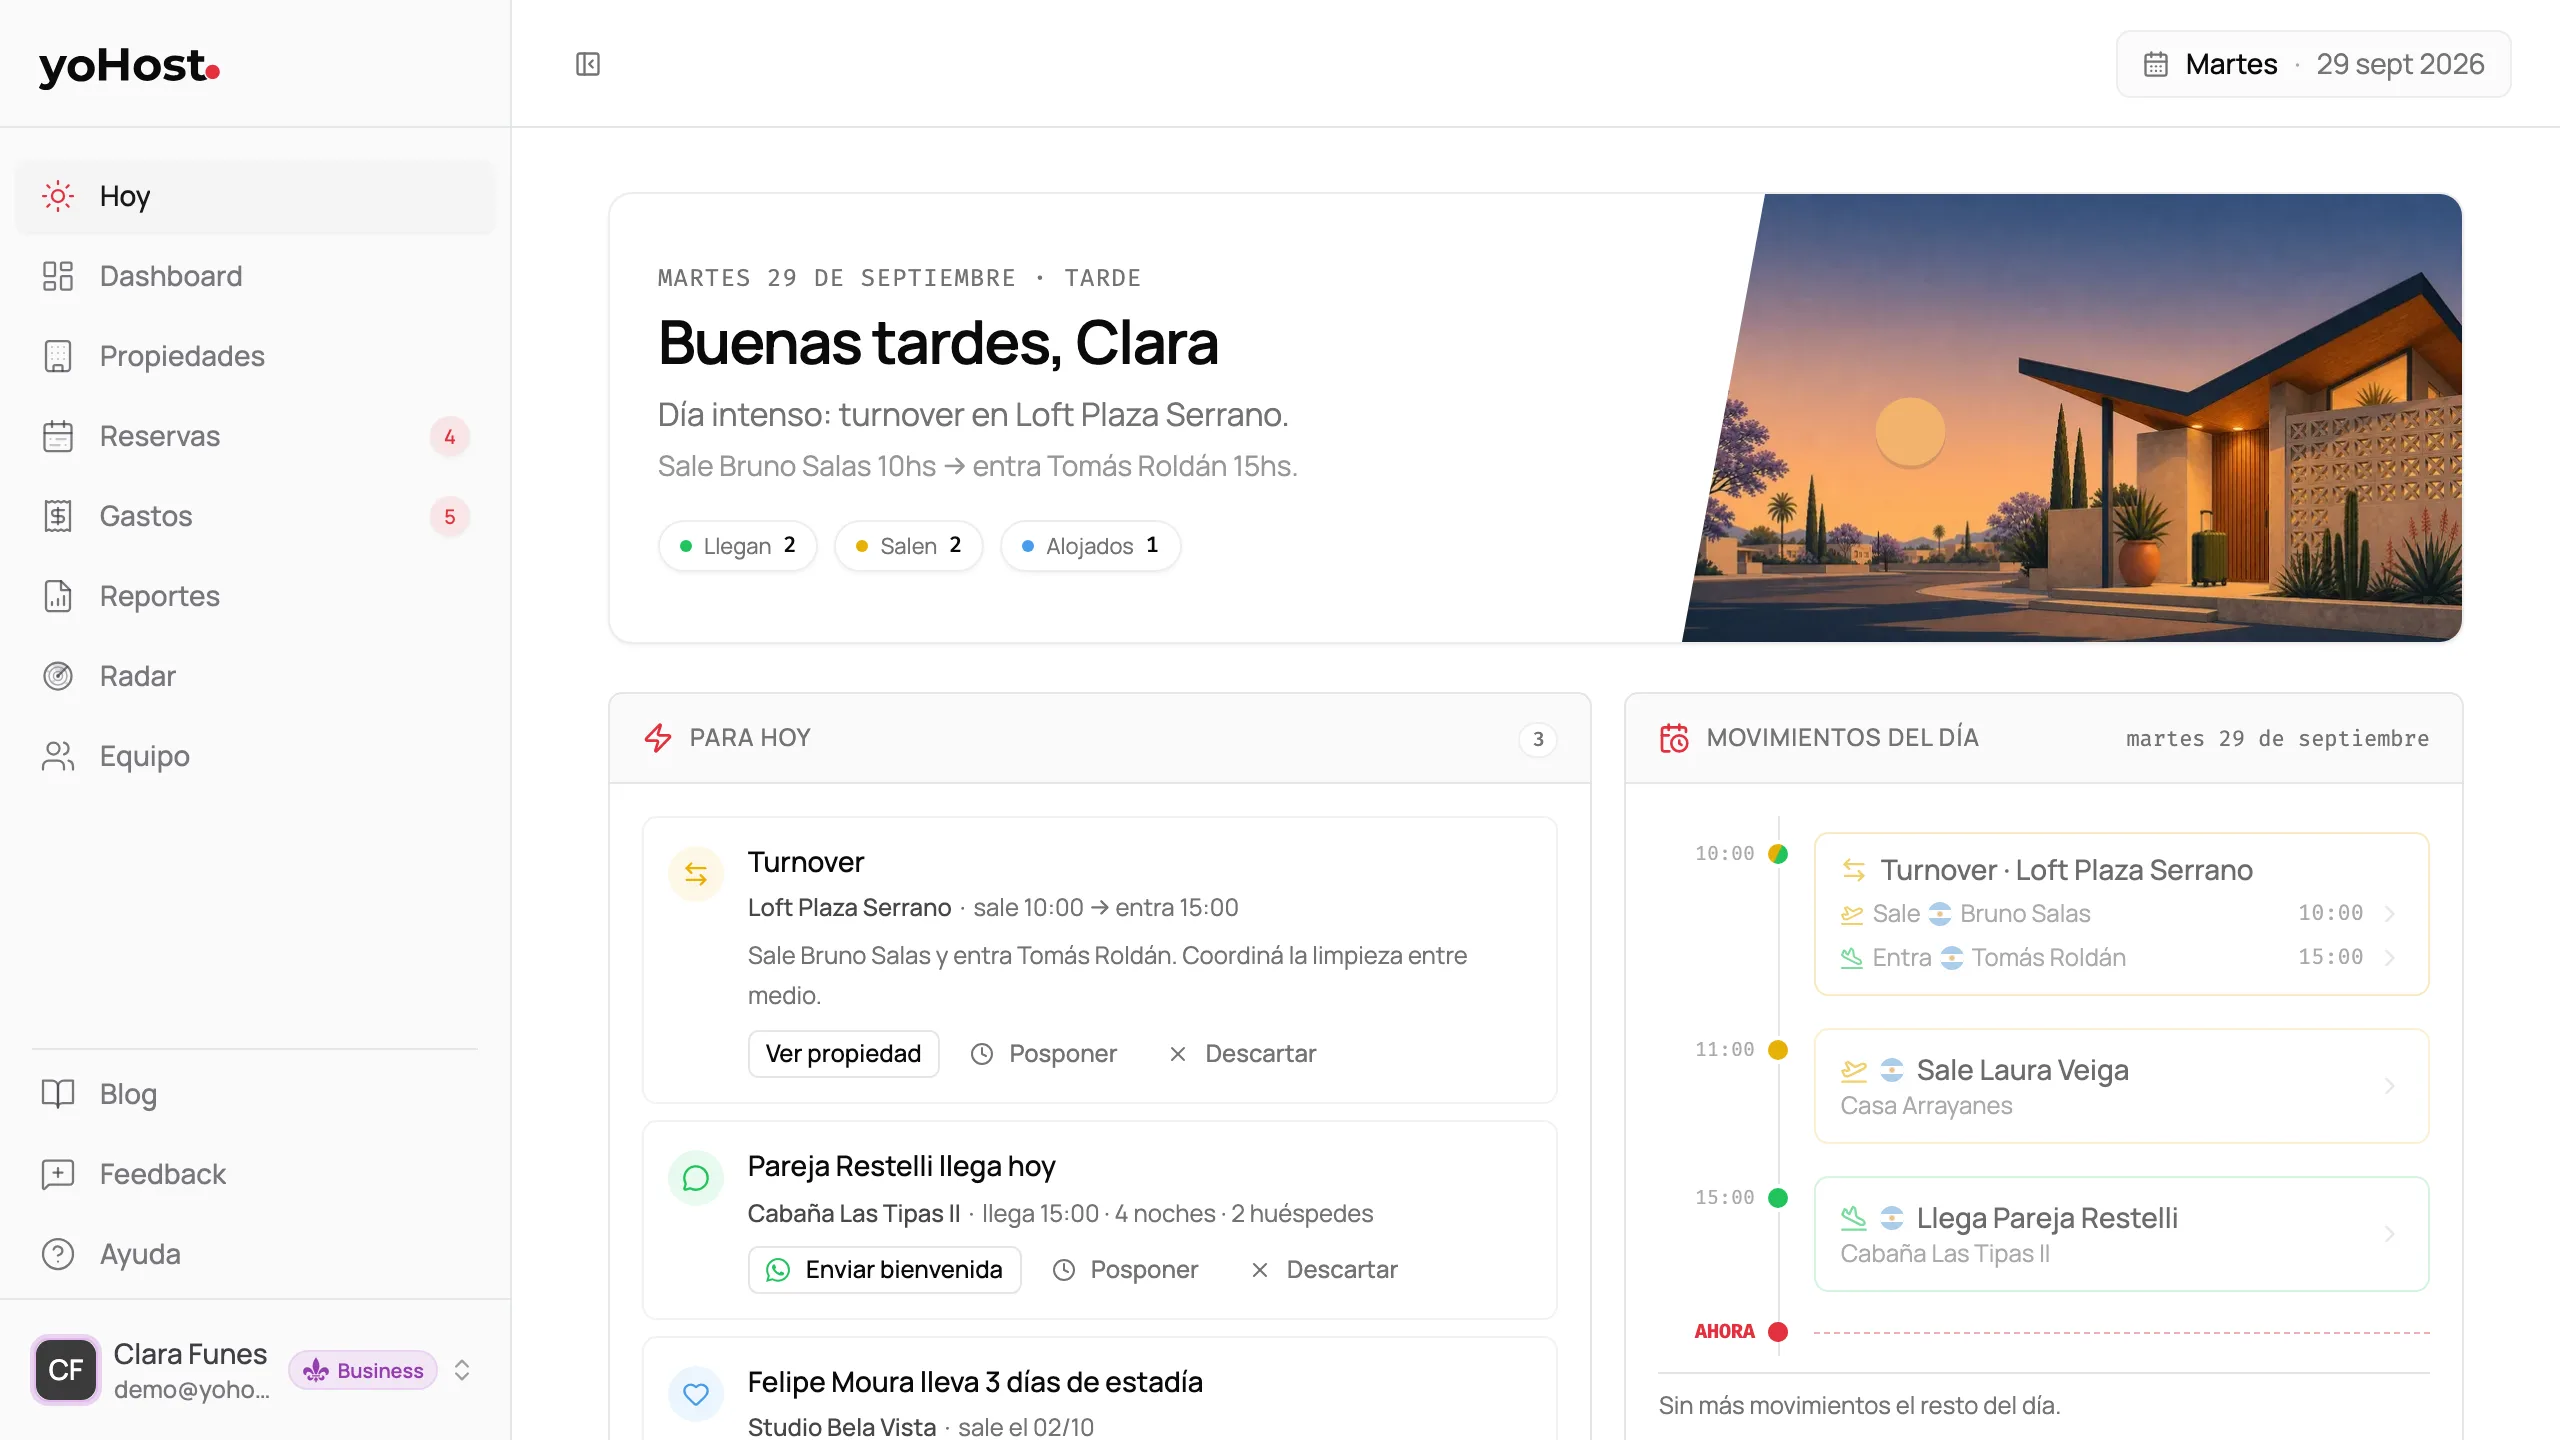Viewport: 2560px width, 1440px height.
Task: Click the yoHost logo
Action: pos(129,66)
